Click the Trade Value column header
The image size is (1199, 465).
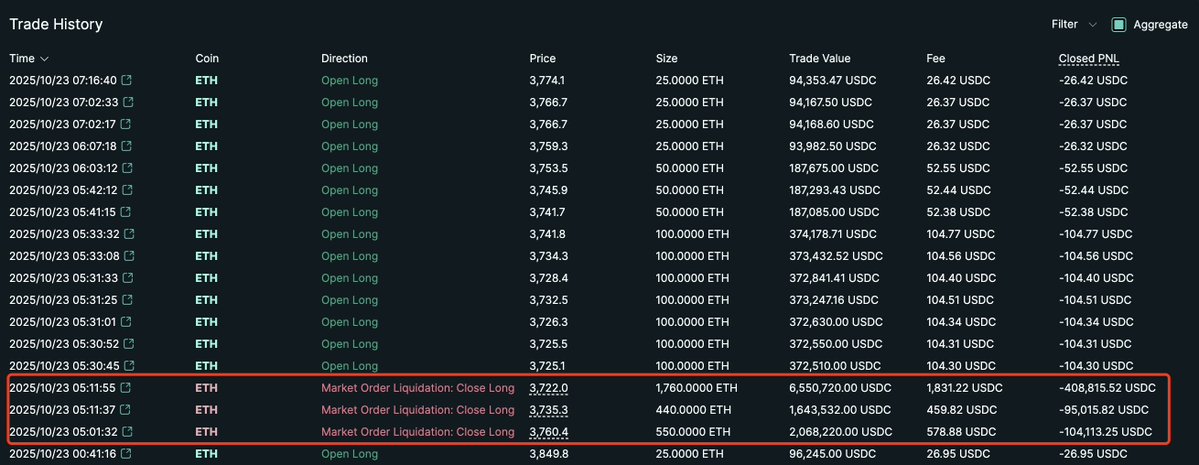tap(819, 58)
